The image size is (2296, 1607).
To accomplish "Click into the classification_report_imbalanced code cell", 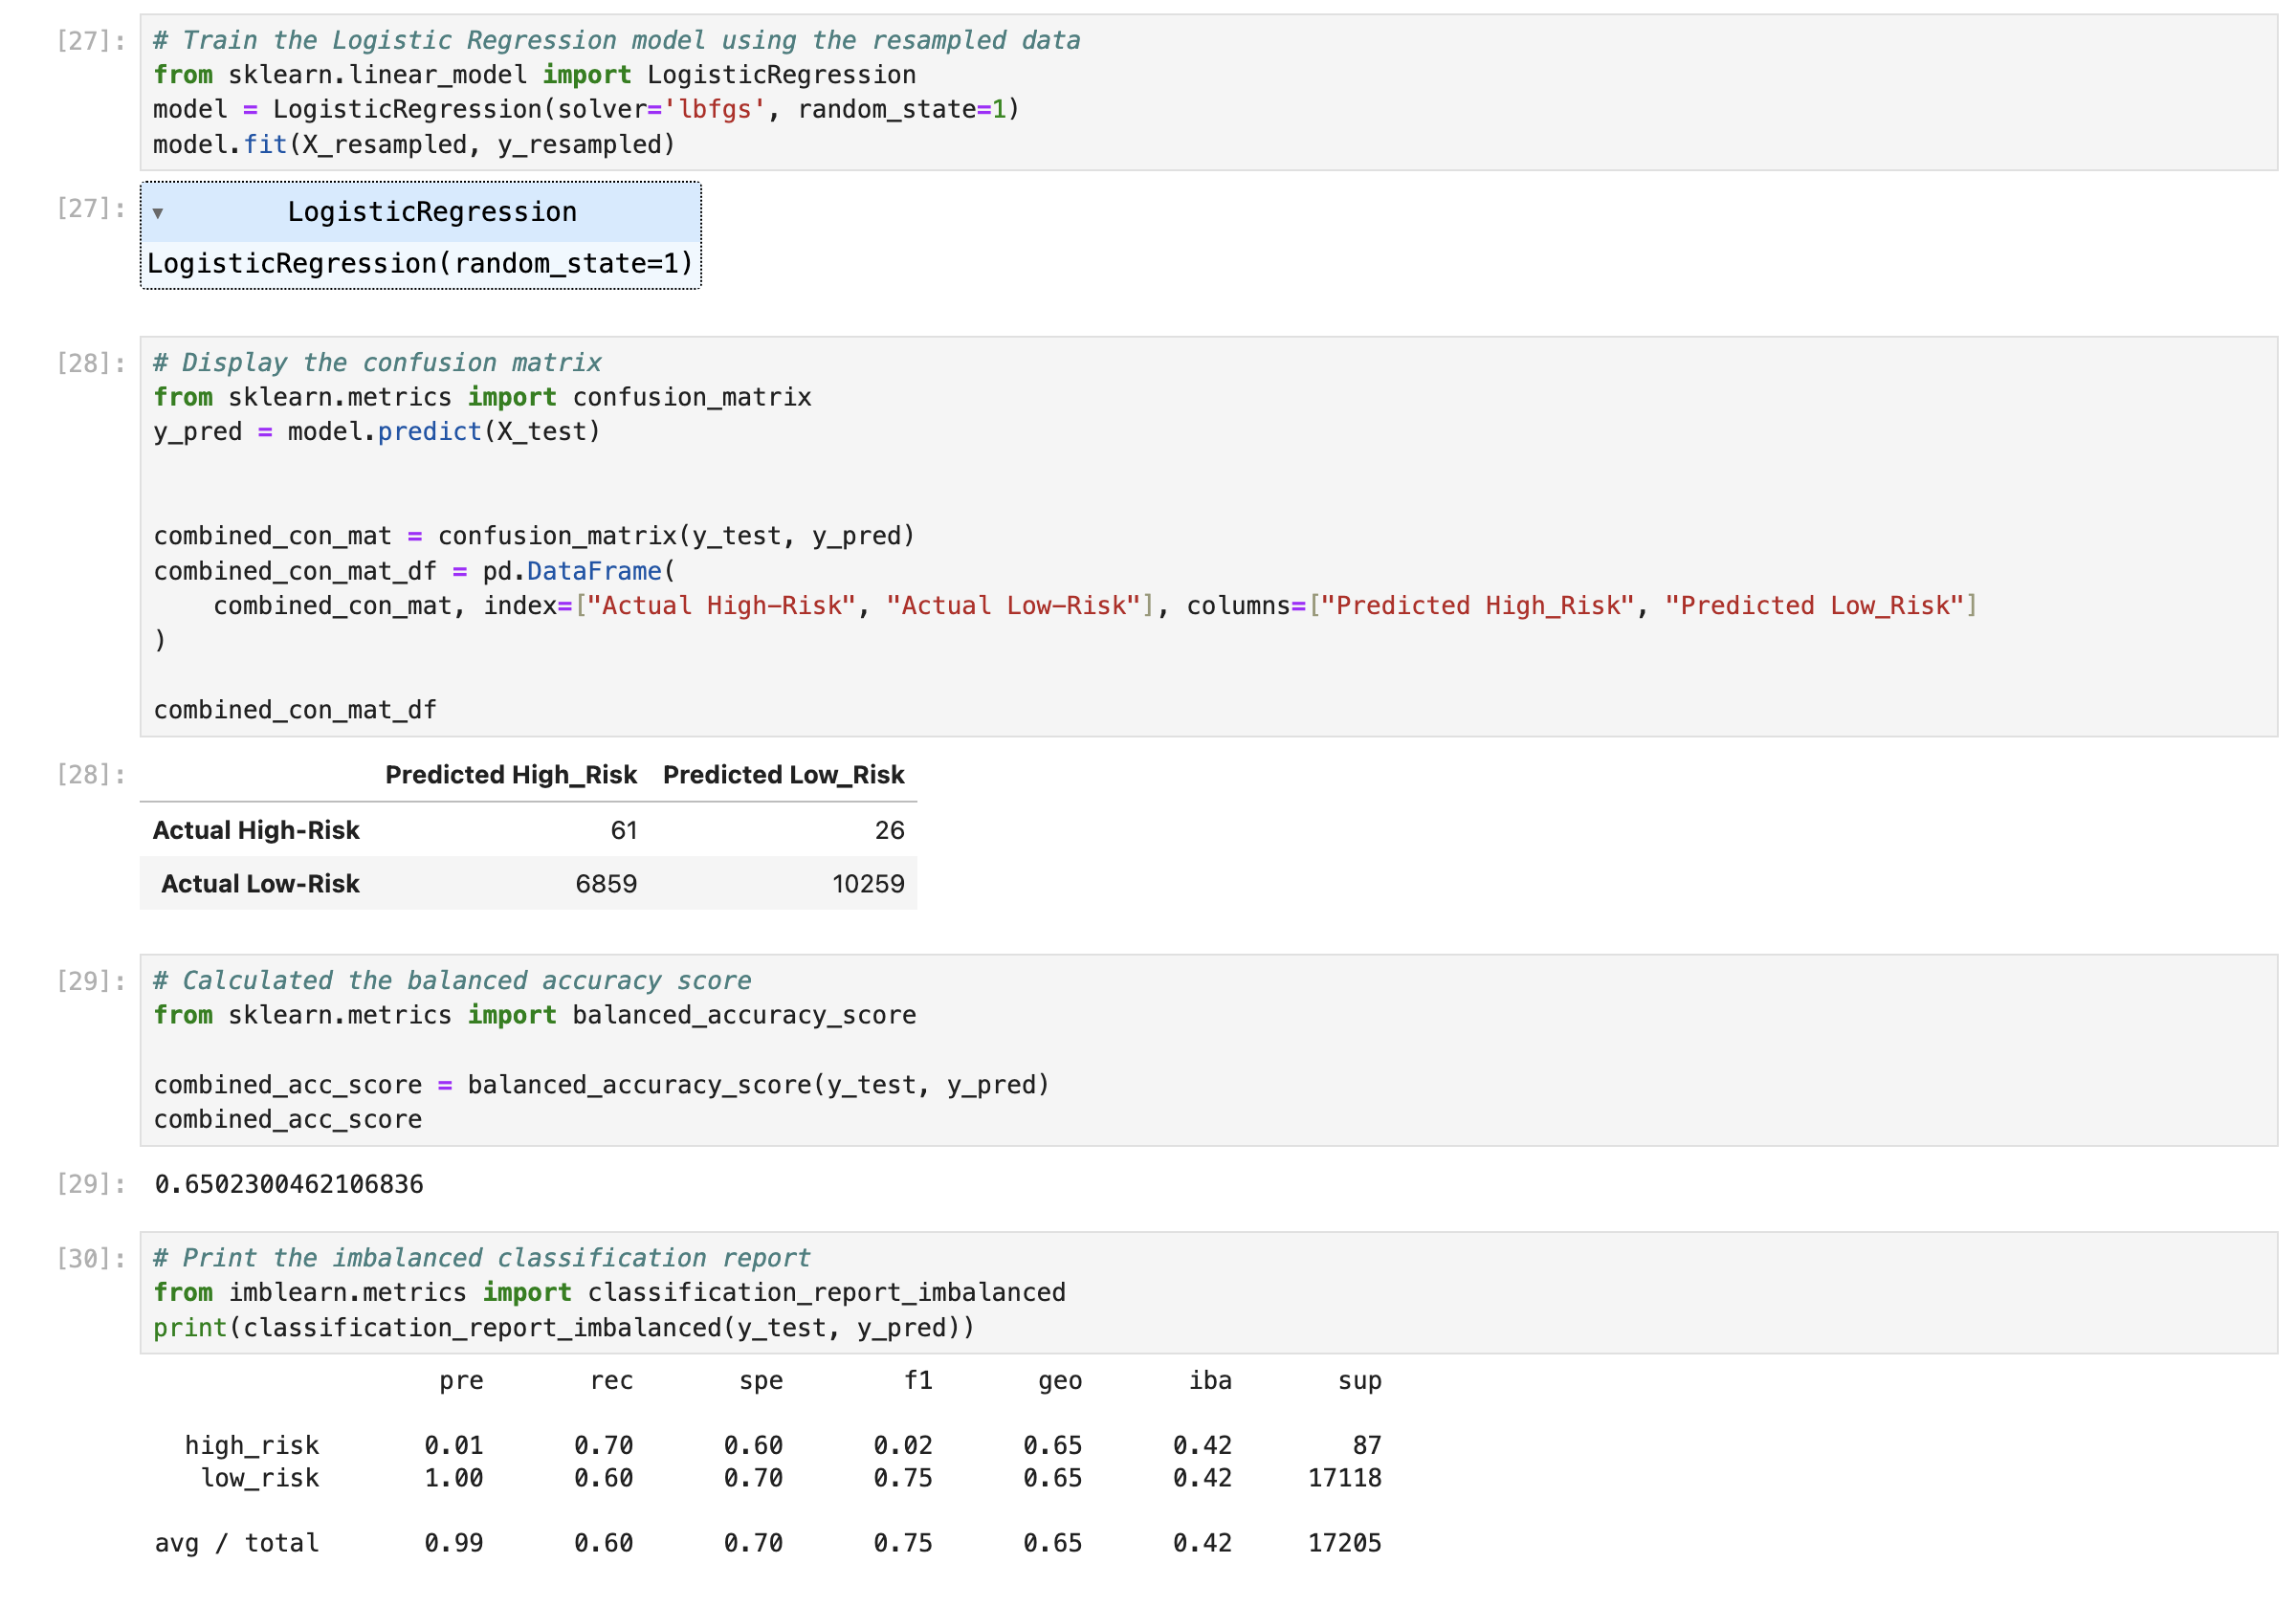I will point(1000,1293).
